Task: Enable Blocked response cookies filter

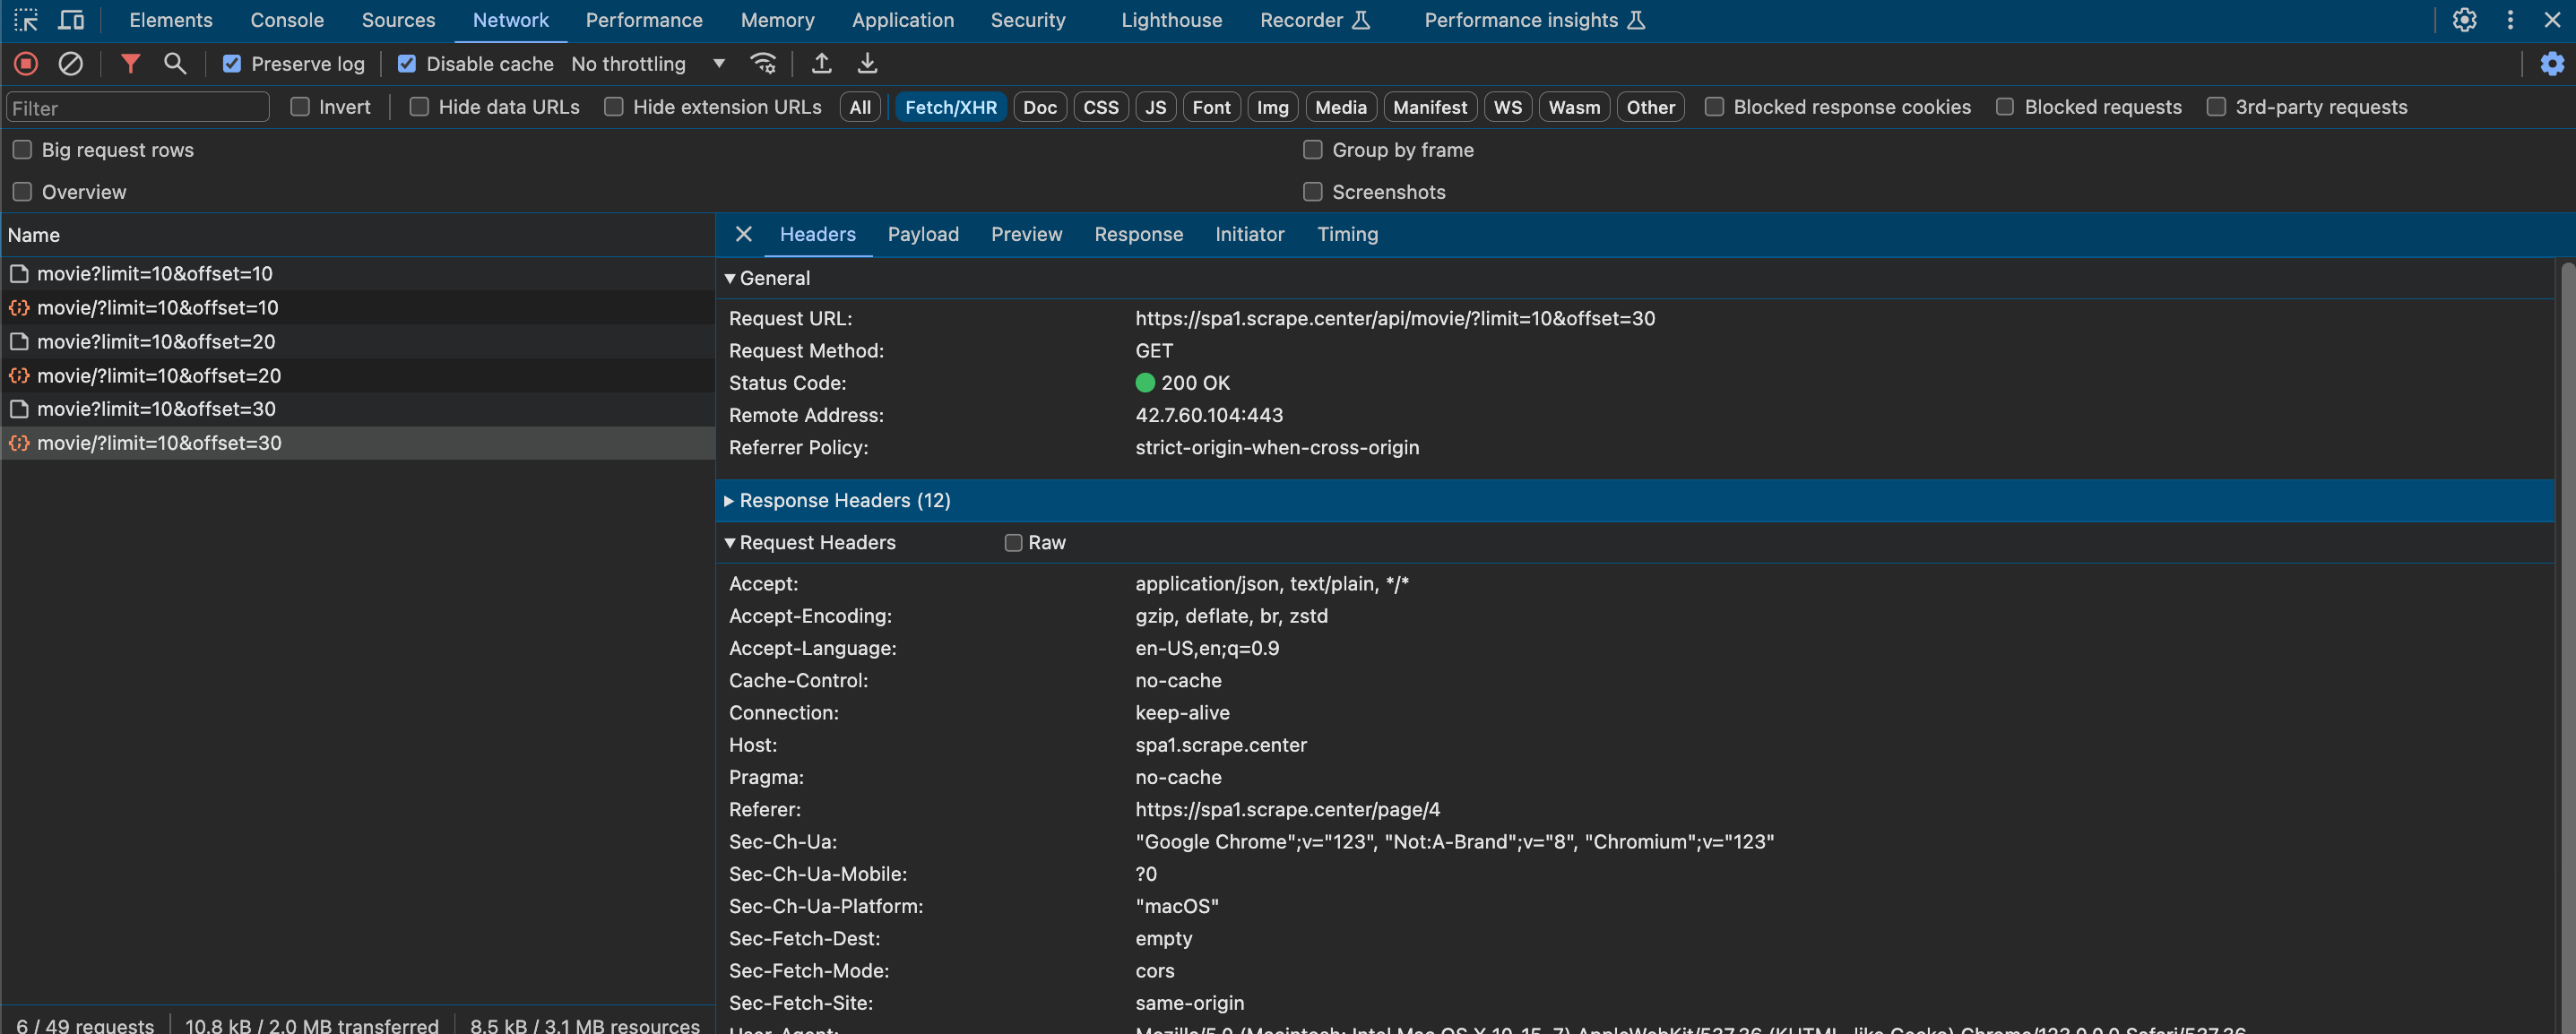Action: 1714,107
